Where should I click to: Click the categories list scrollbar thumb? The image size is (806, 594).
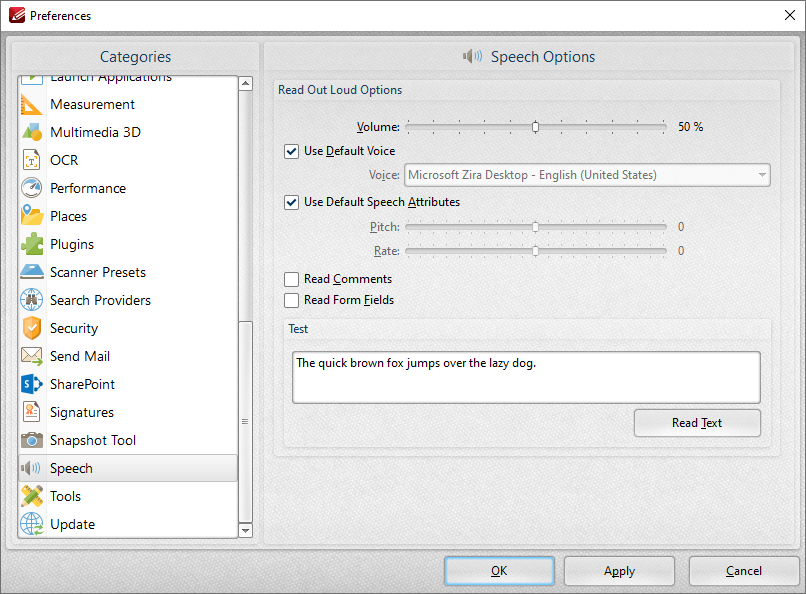246,421
